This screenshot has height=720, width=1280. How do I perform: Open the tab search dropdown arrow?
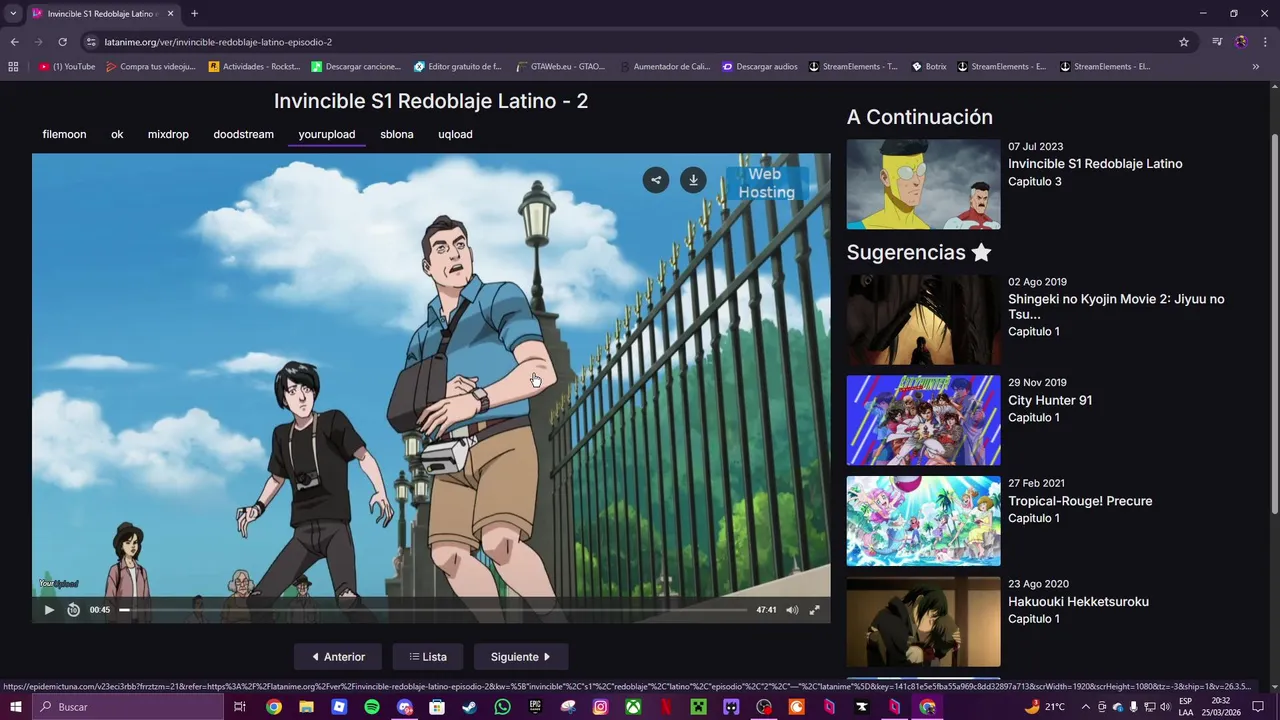(x=13, y=13)
